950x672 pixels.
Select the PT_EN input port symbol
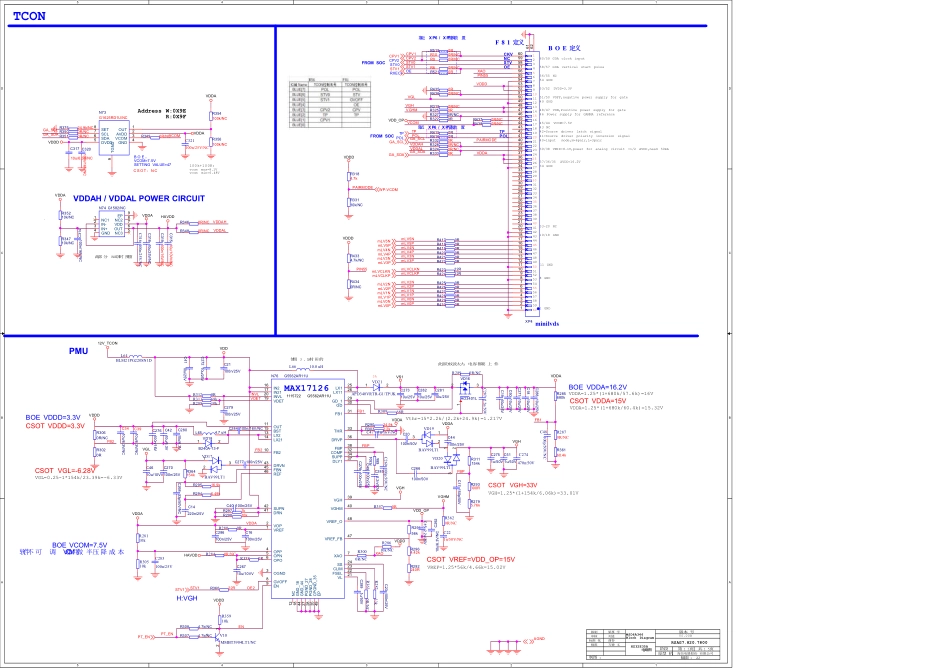tap(146, 636)
